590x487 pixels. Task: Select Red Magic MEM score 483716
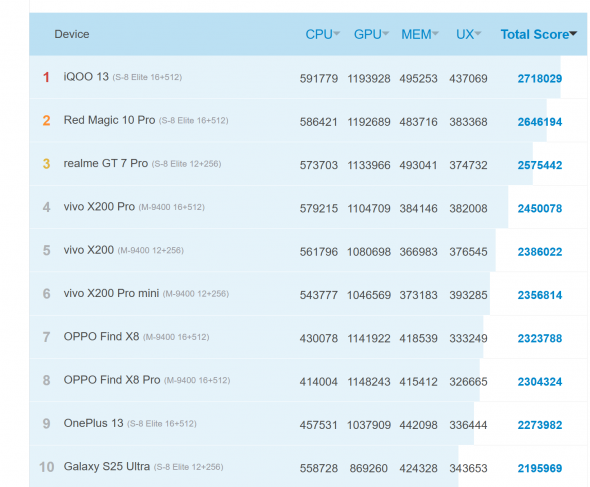tap(418, 122)
